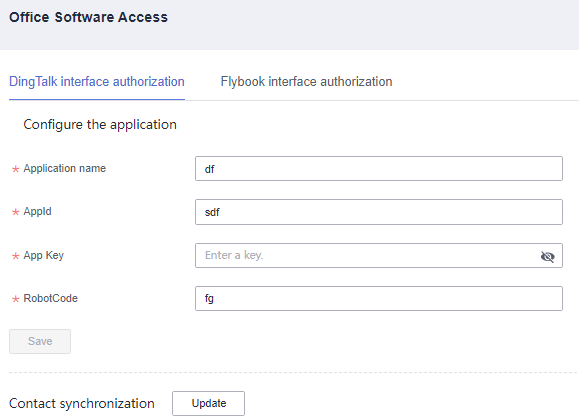579x418 pixels.
Task: Switch to DingTalk interface authorization tab
Action: click(x=97, y=82)
